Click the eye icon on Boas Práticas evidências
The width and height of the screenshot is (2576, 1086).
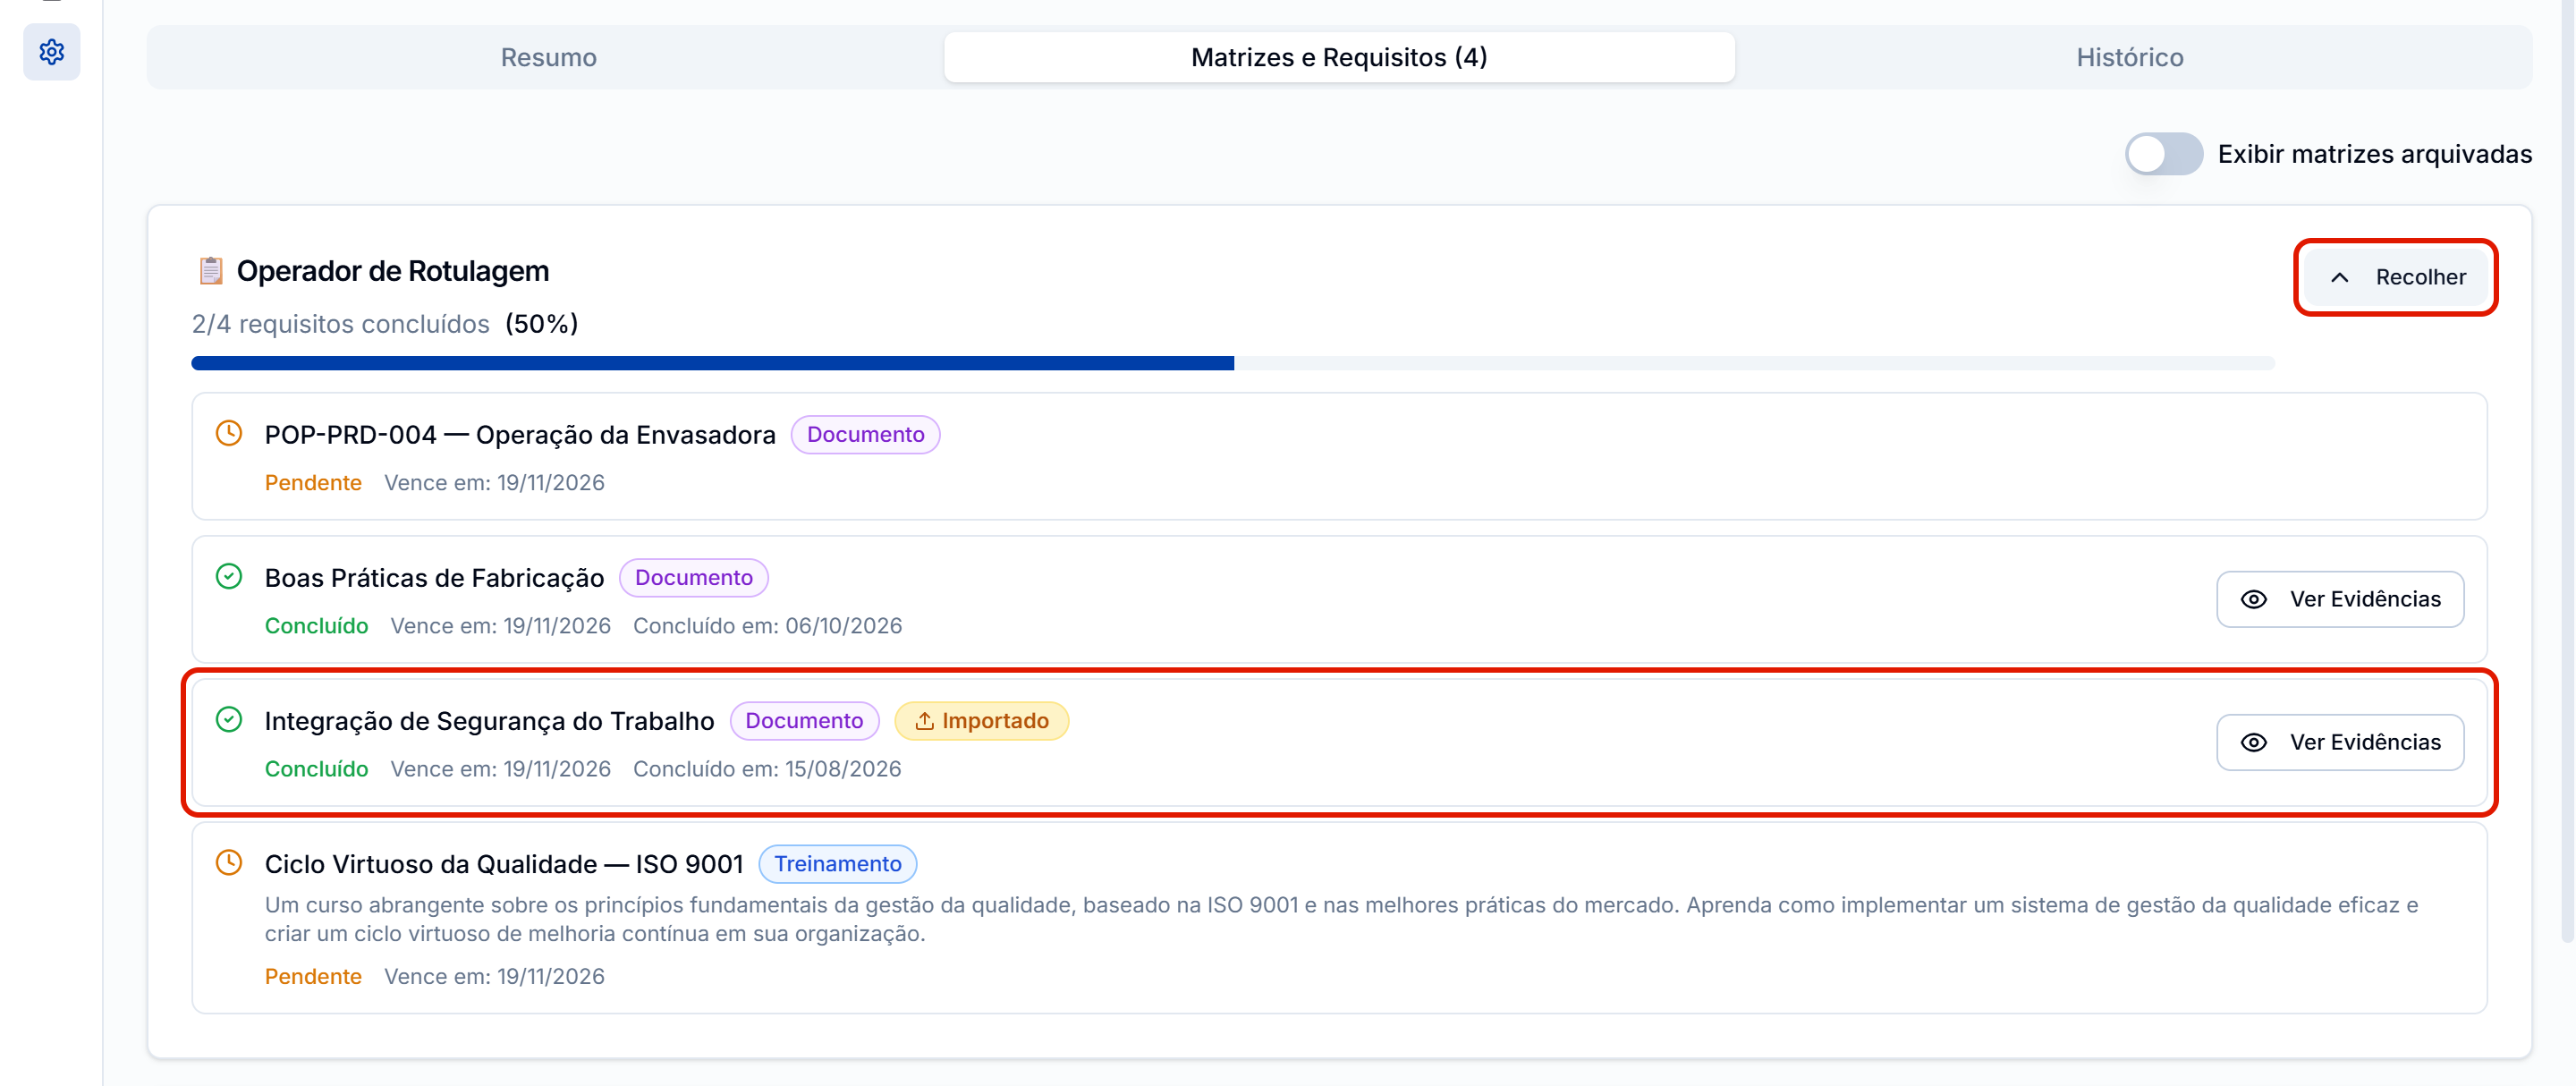tap(2253, 599)
